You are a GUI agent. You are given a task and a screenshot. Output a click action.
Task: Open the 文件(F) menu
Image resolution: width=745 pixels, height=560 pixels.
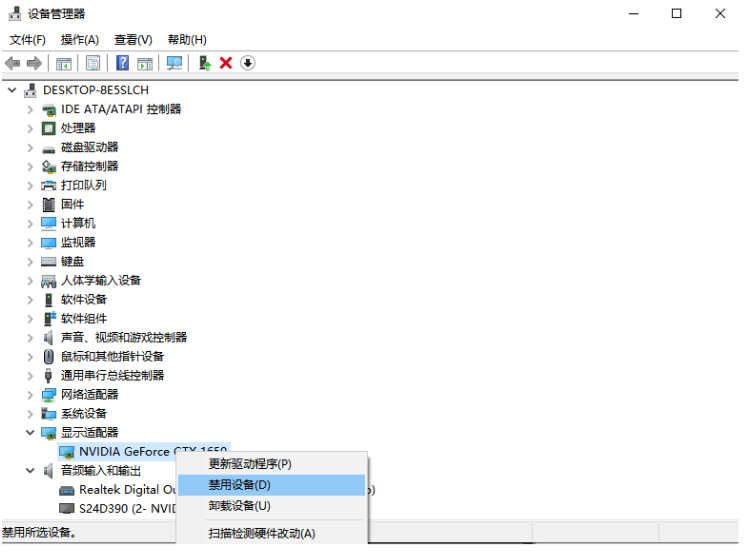(28, 40)
